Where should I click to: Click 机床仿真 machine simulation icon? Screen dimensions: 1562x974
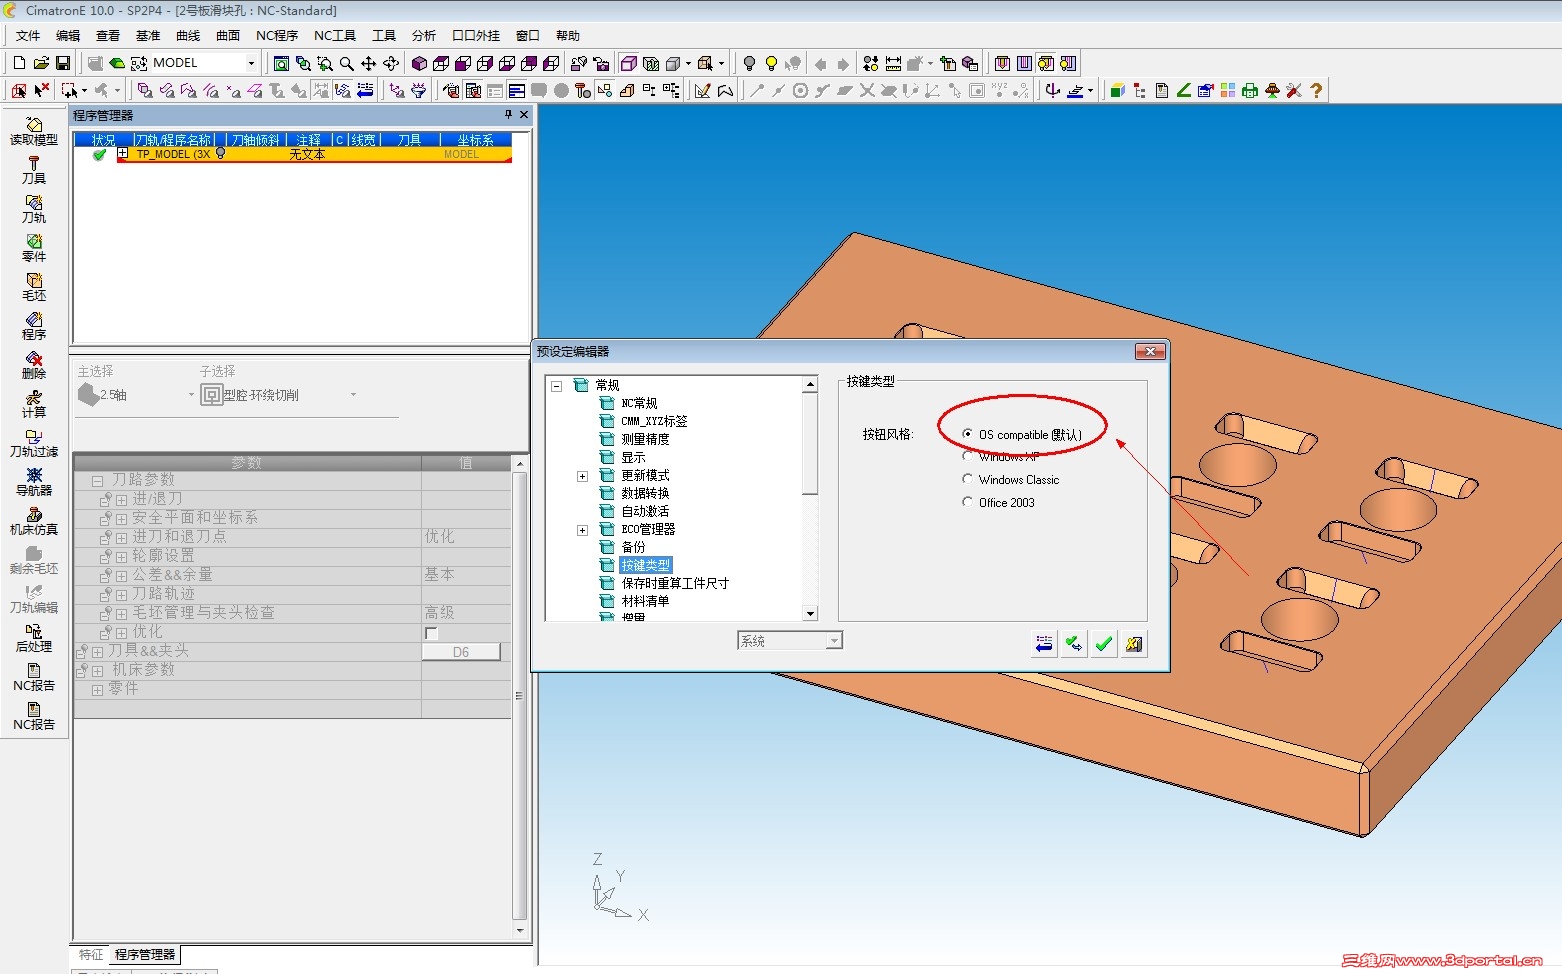click(x=34, y=521)
